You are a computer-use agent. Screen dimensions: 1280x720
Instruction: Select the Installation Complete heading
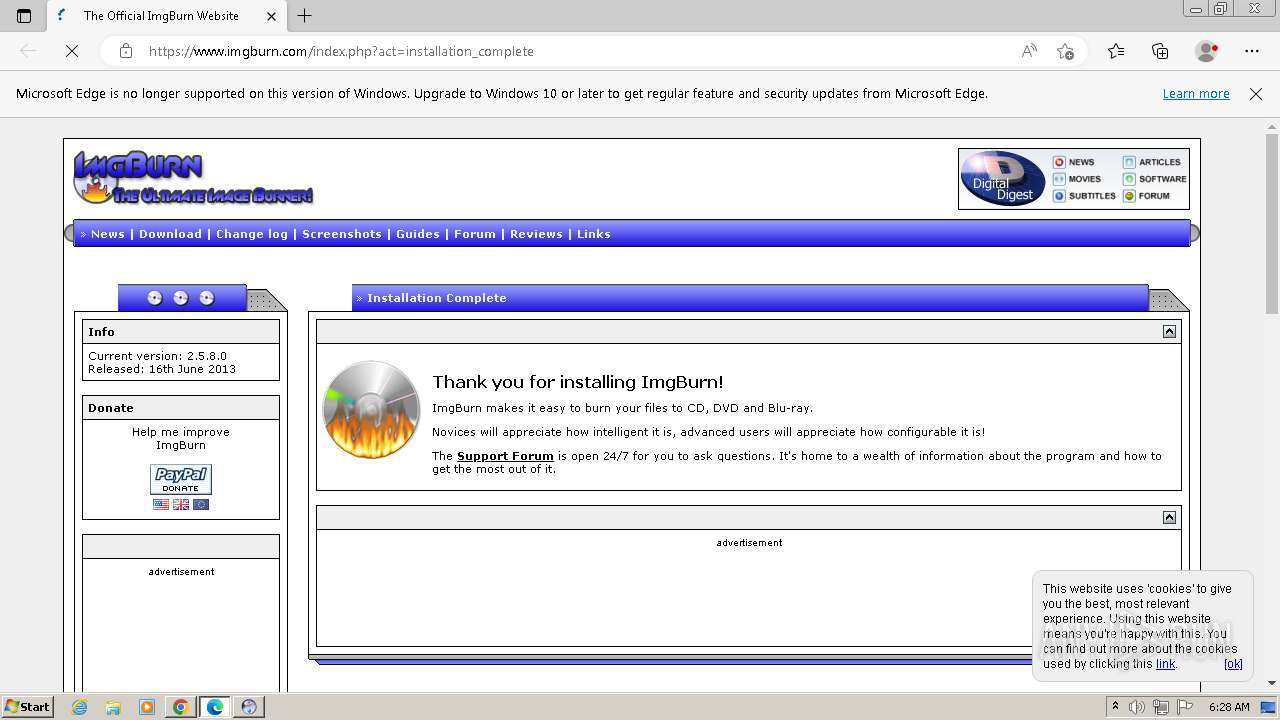click(437, 298)
